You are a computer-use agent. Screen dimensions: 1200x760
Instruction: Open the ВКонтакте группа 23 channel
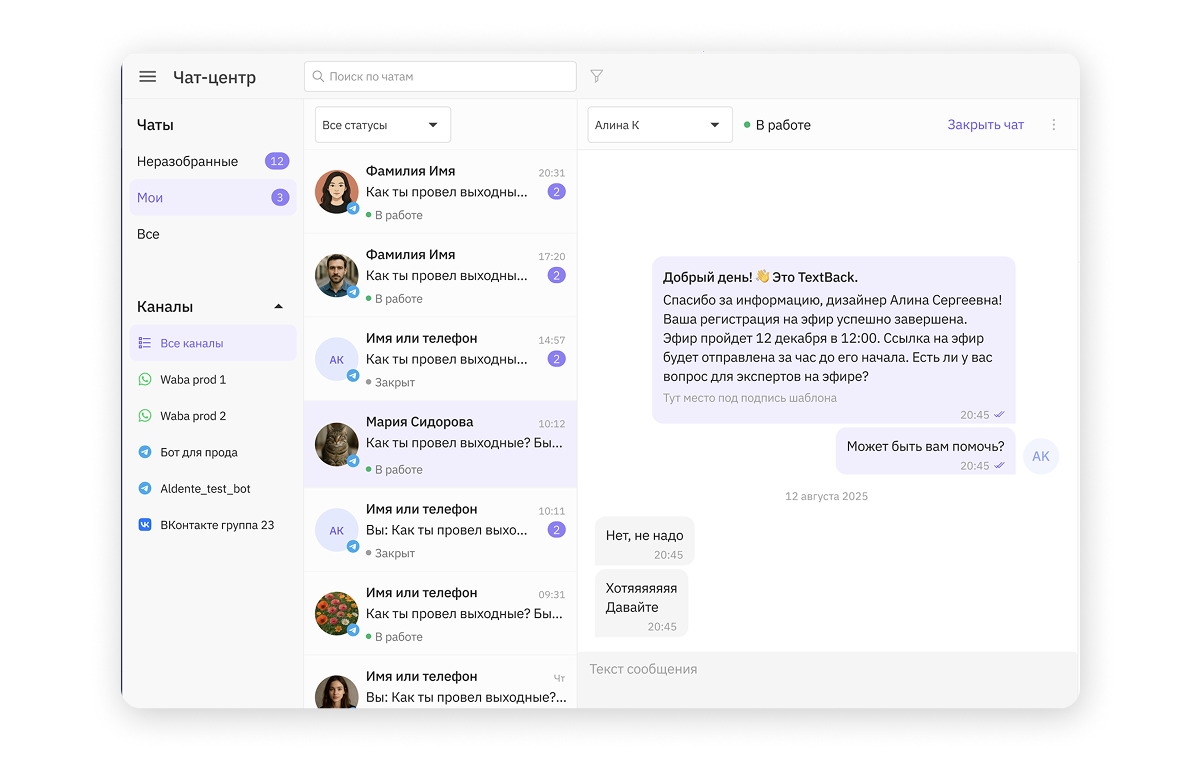tap(216, 525)
